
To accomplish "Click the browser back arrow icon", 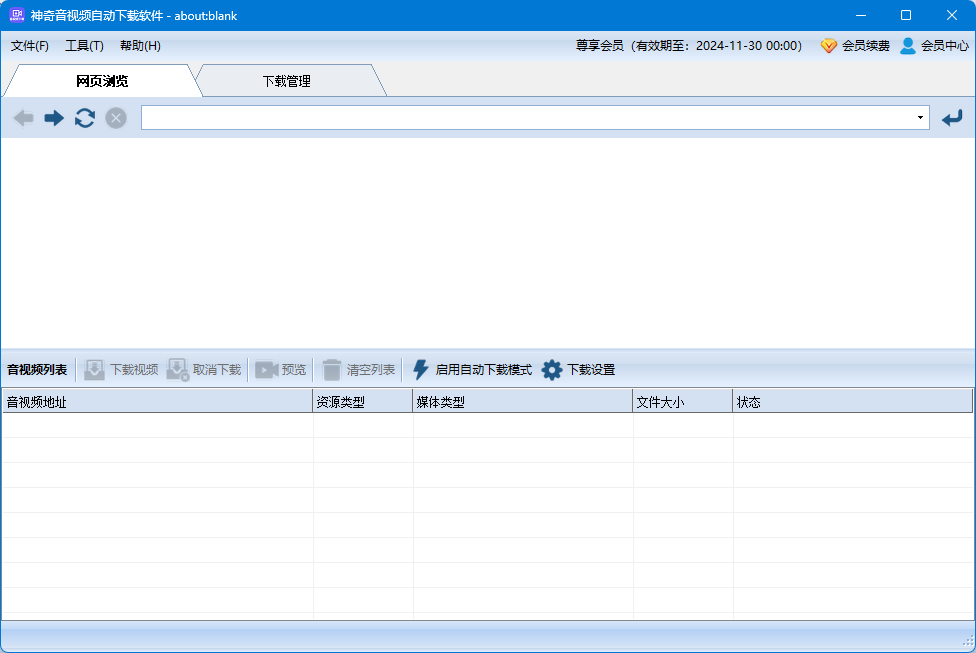I will [x=24, y=118].
